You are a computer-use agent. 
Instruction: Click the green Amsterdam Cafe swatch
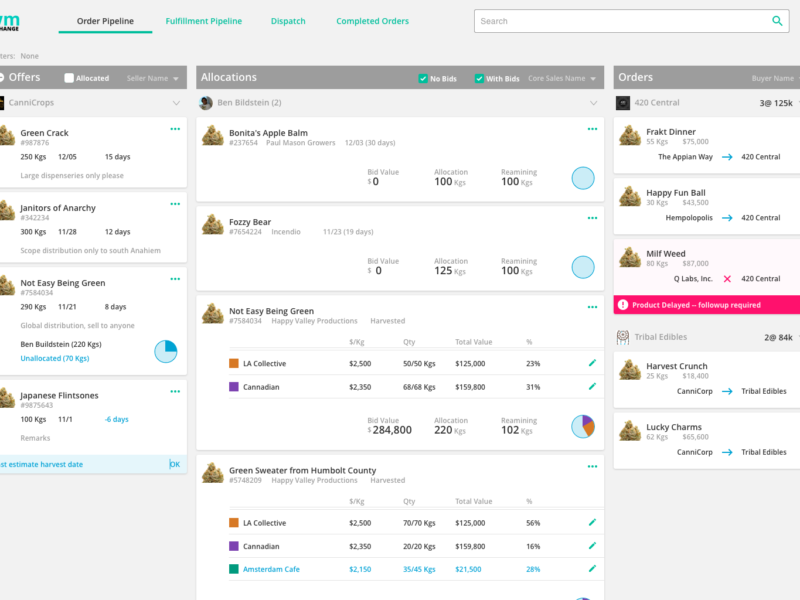coord(234,569)
